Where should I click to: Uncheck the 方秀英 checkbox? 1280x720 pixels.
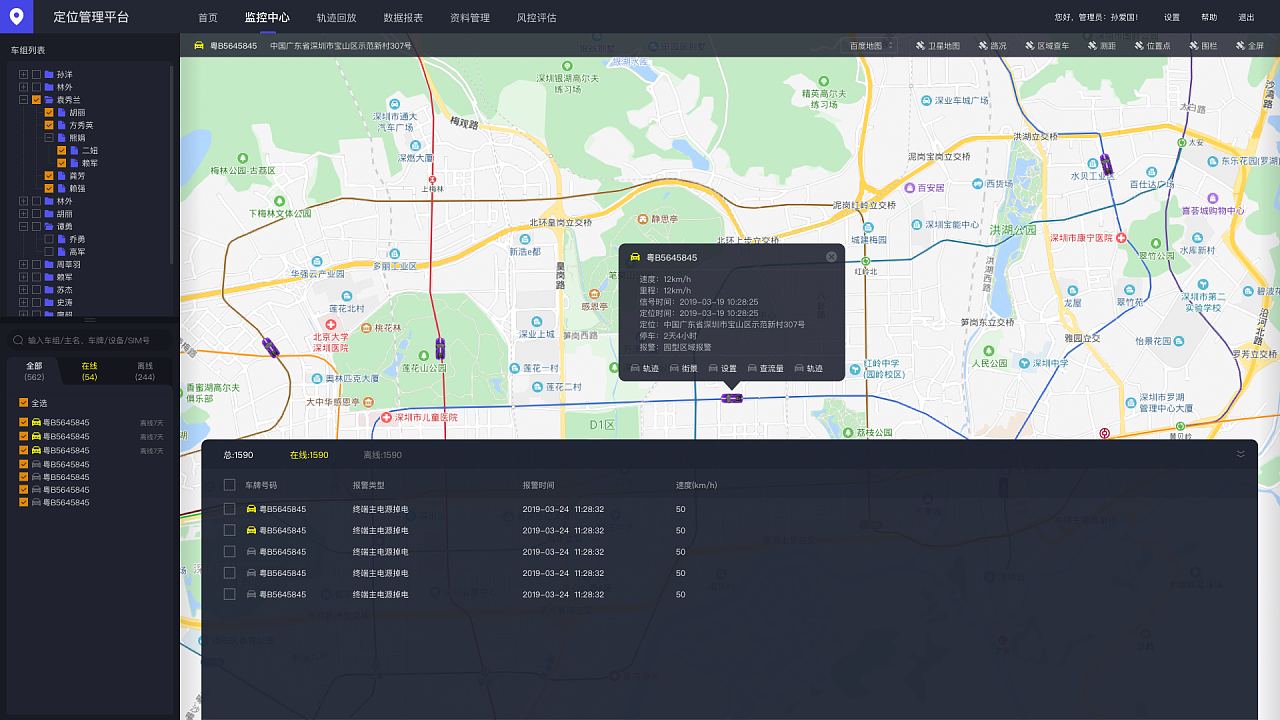coord(49,125)
